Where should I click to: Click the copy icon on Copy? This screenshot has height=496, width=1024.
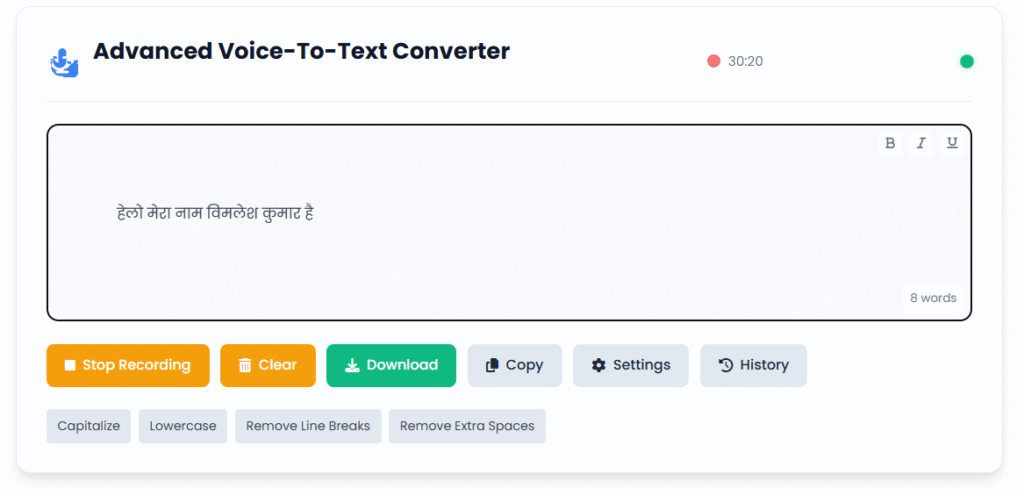tap(492, 365)
